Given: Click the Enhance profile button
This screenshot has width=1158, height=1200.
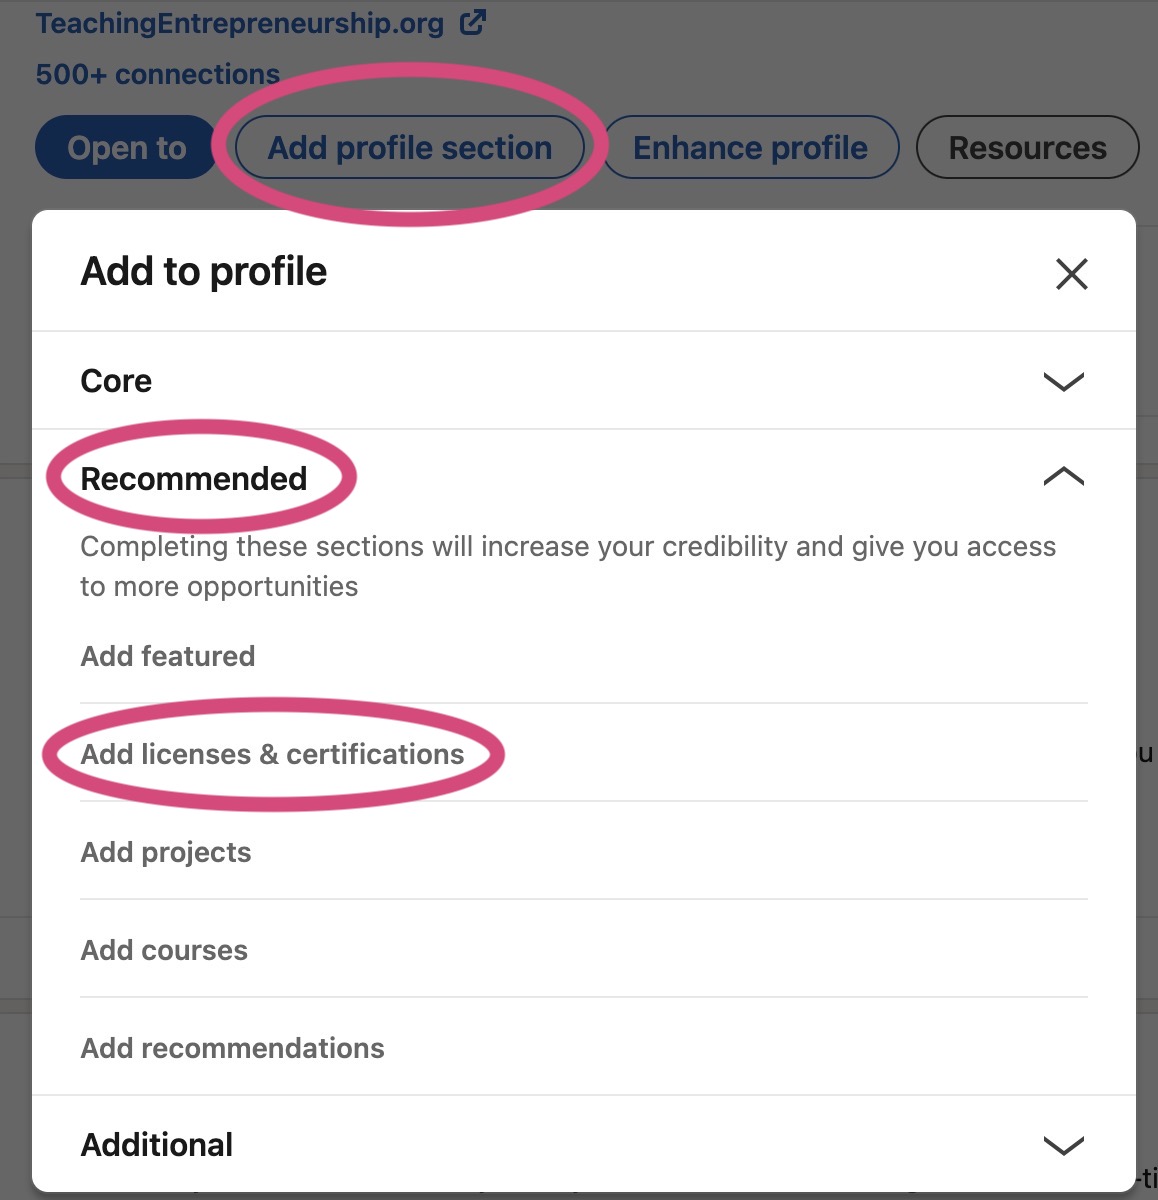Looking at the screenshot, I should coord(750,148).
